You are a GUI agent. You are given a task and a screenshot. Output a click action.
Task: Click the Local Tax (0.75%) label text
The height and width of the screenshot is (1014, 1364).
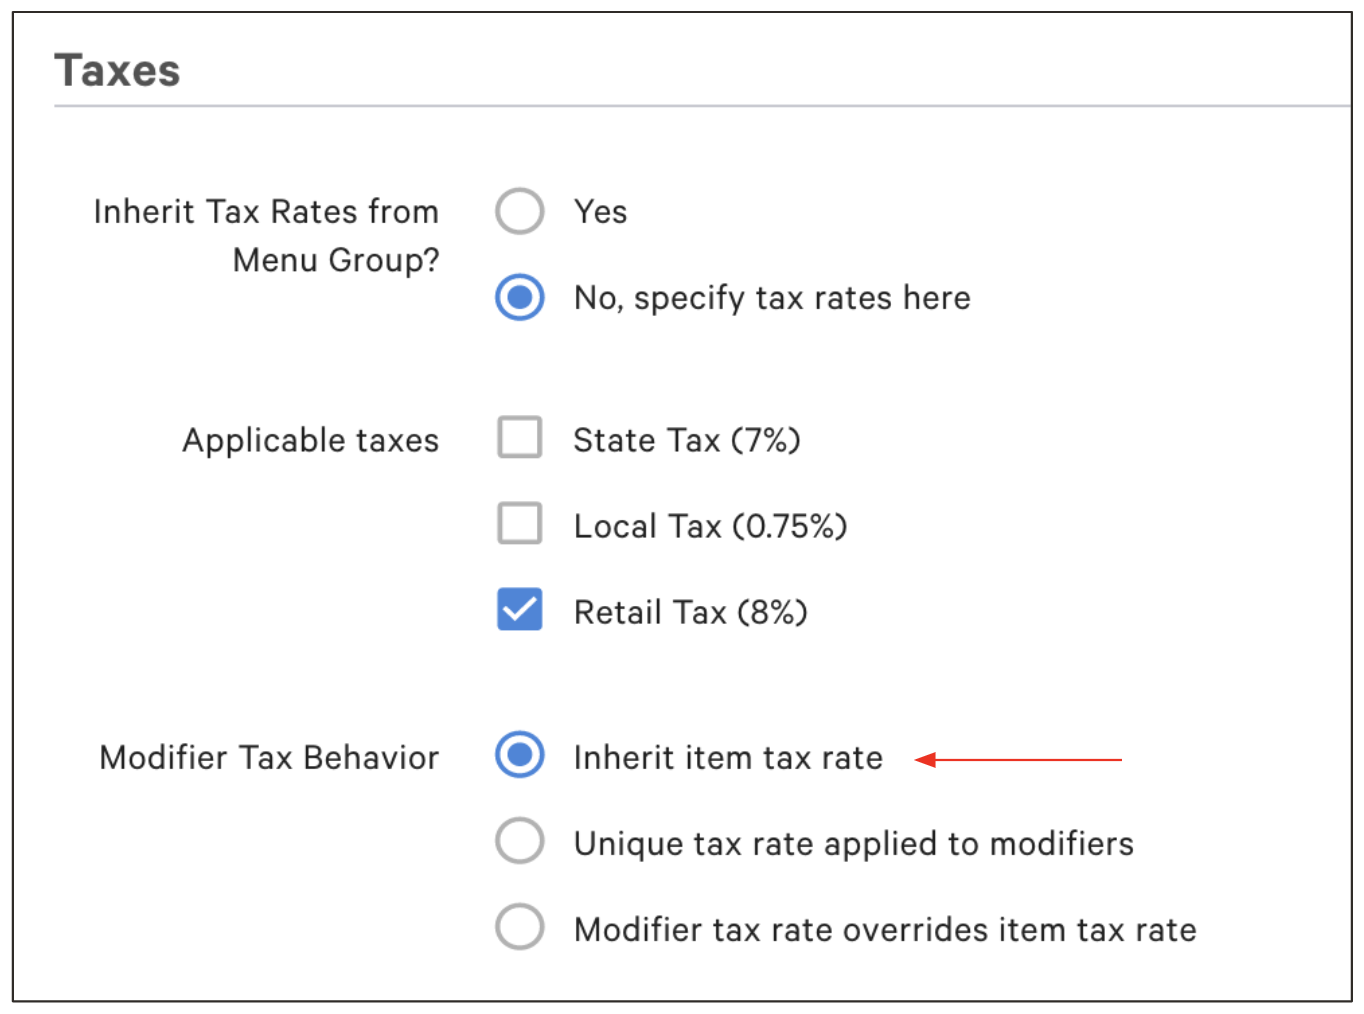[x=710, y=524]
